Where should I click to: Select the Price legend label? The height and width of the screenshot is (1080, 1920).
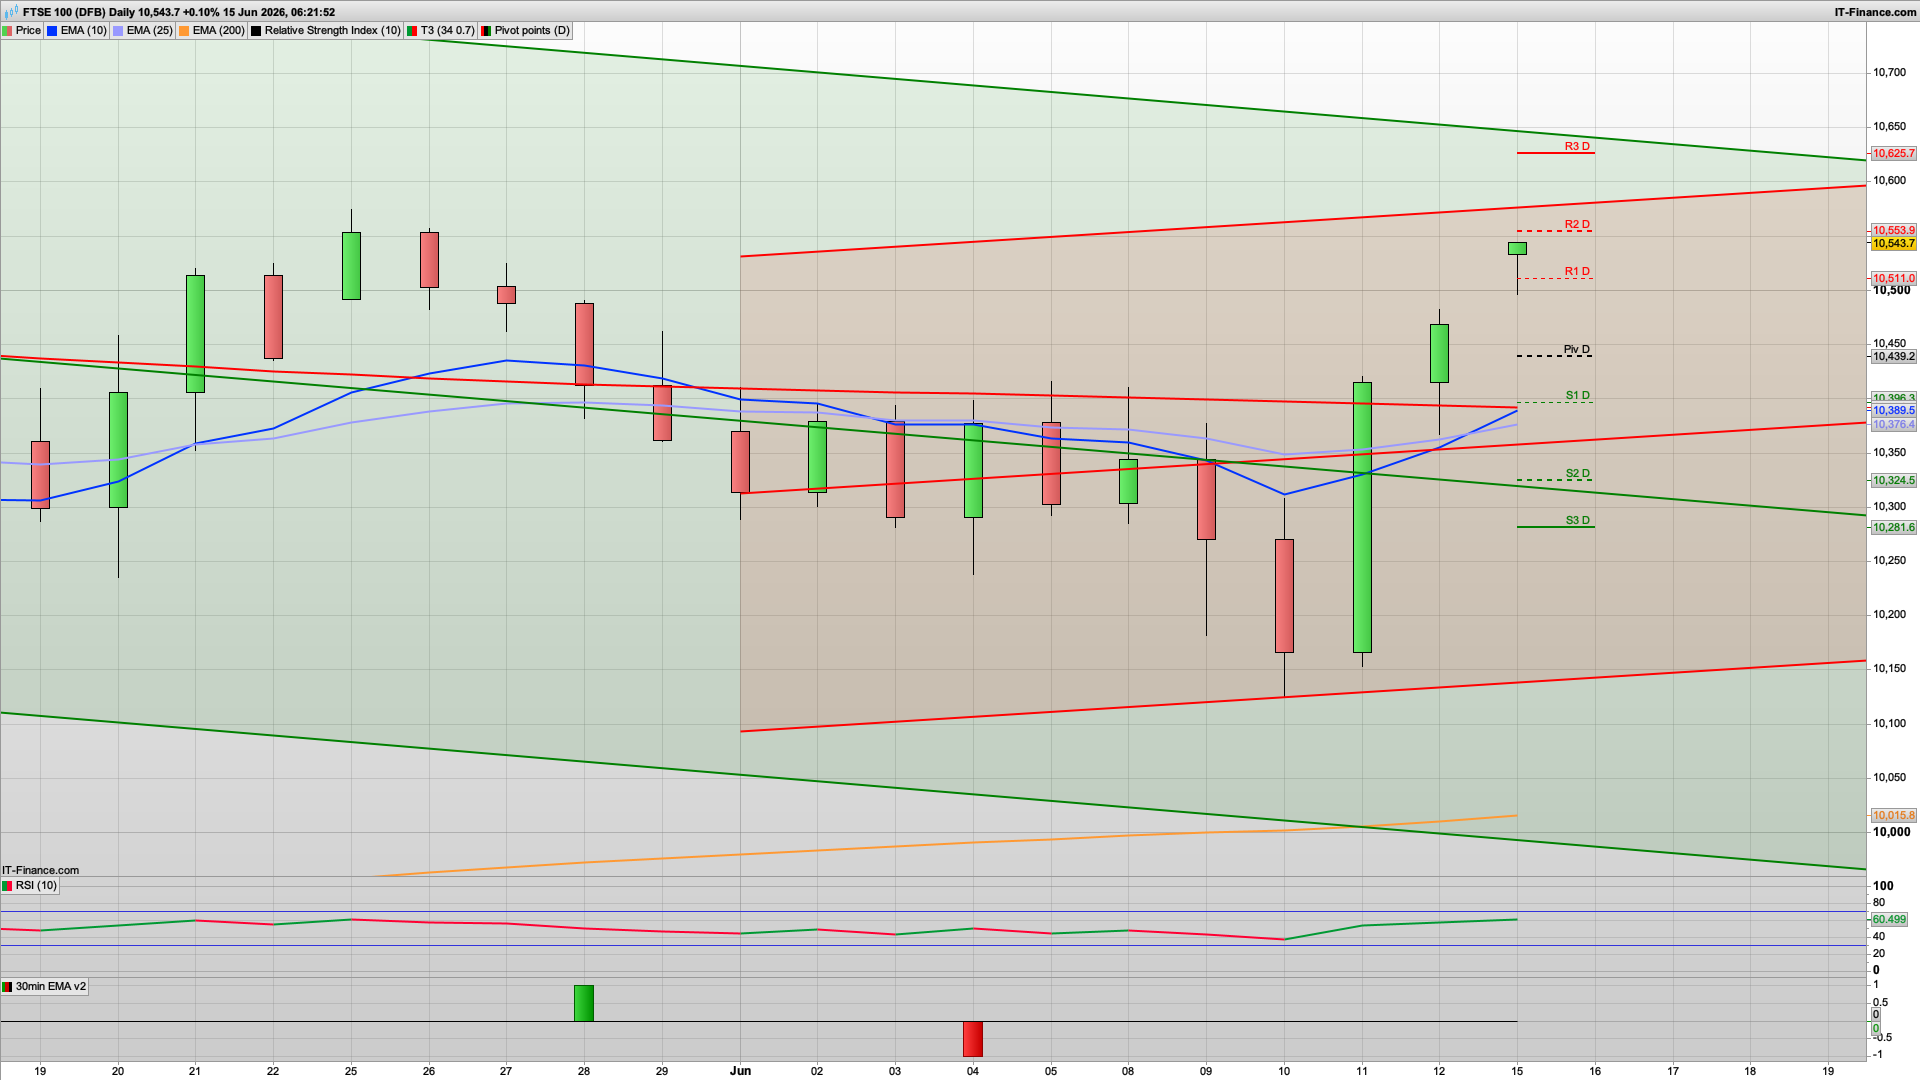[28, 31]
